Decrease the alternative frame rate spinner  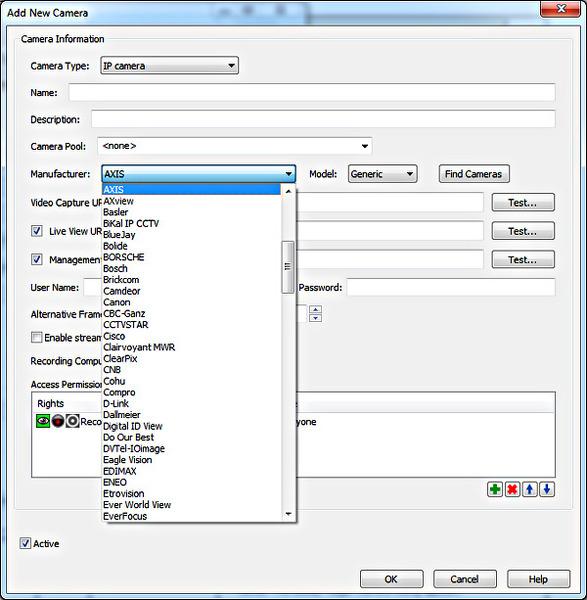tap(315, 318)
